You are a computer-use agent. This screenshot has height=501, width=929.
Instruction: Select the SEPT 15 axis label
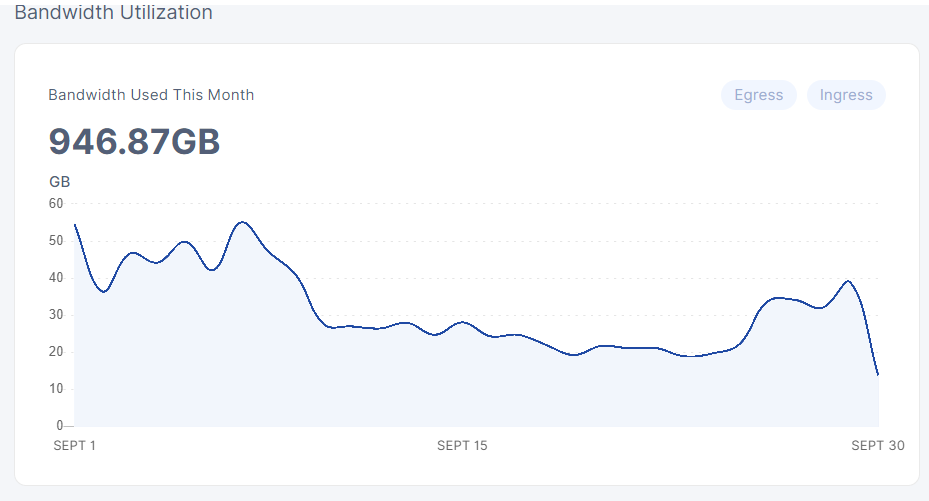(x=462, y=445)
